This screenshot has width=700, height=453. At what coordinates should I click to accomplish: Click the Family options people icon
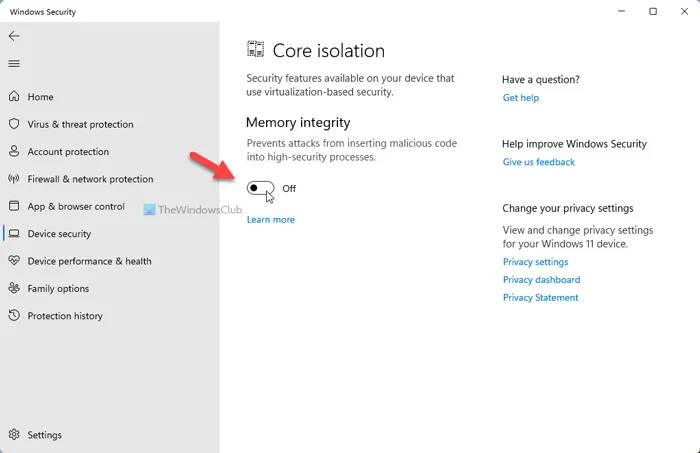point(14,289)
